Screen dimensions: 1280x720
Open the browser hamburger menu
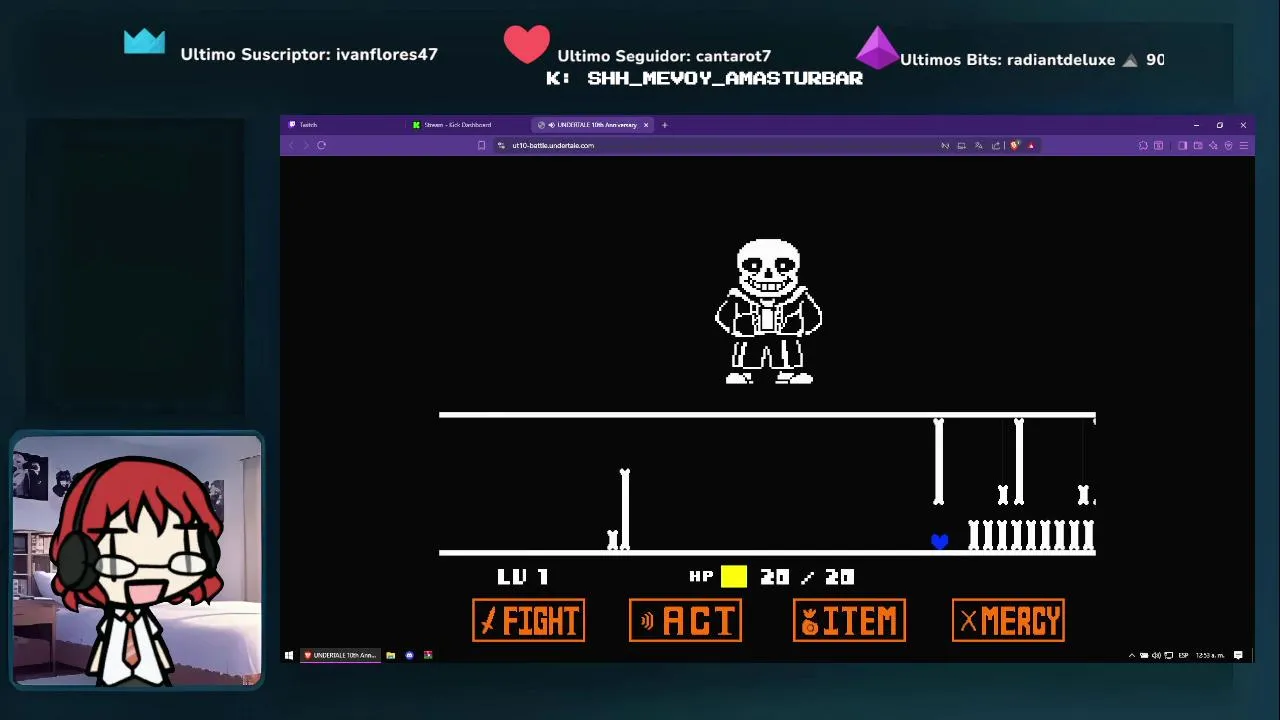[x=1244, y=145]
